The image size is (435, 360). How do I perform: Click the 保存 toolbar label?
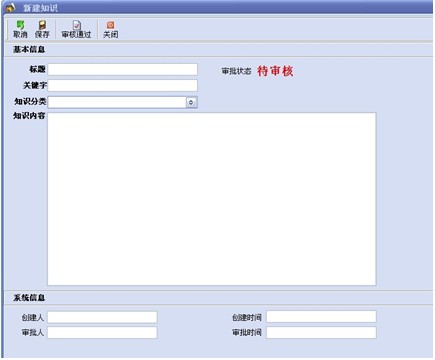coord(42,34)
